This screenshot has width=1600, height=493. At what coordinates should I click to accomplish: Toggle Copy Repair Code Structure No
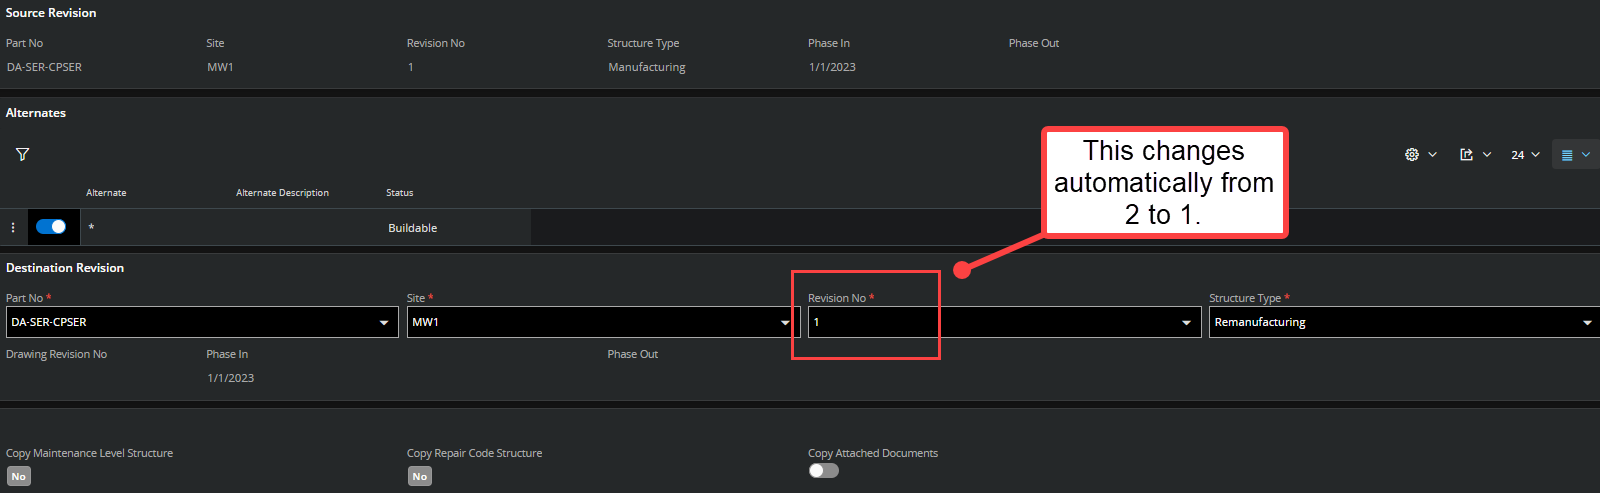[420, 476]
